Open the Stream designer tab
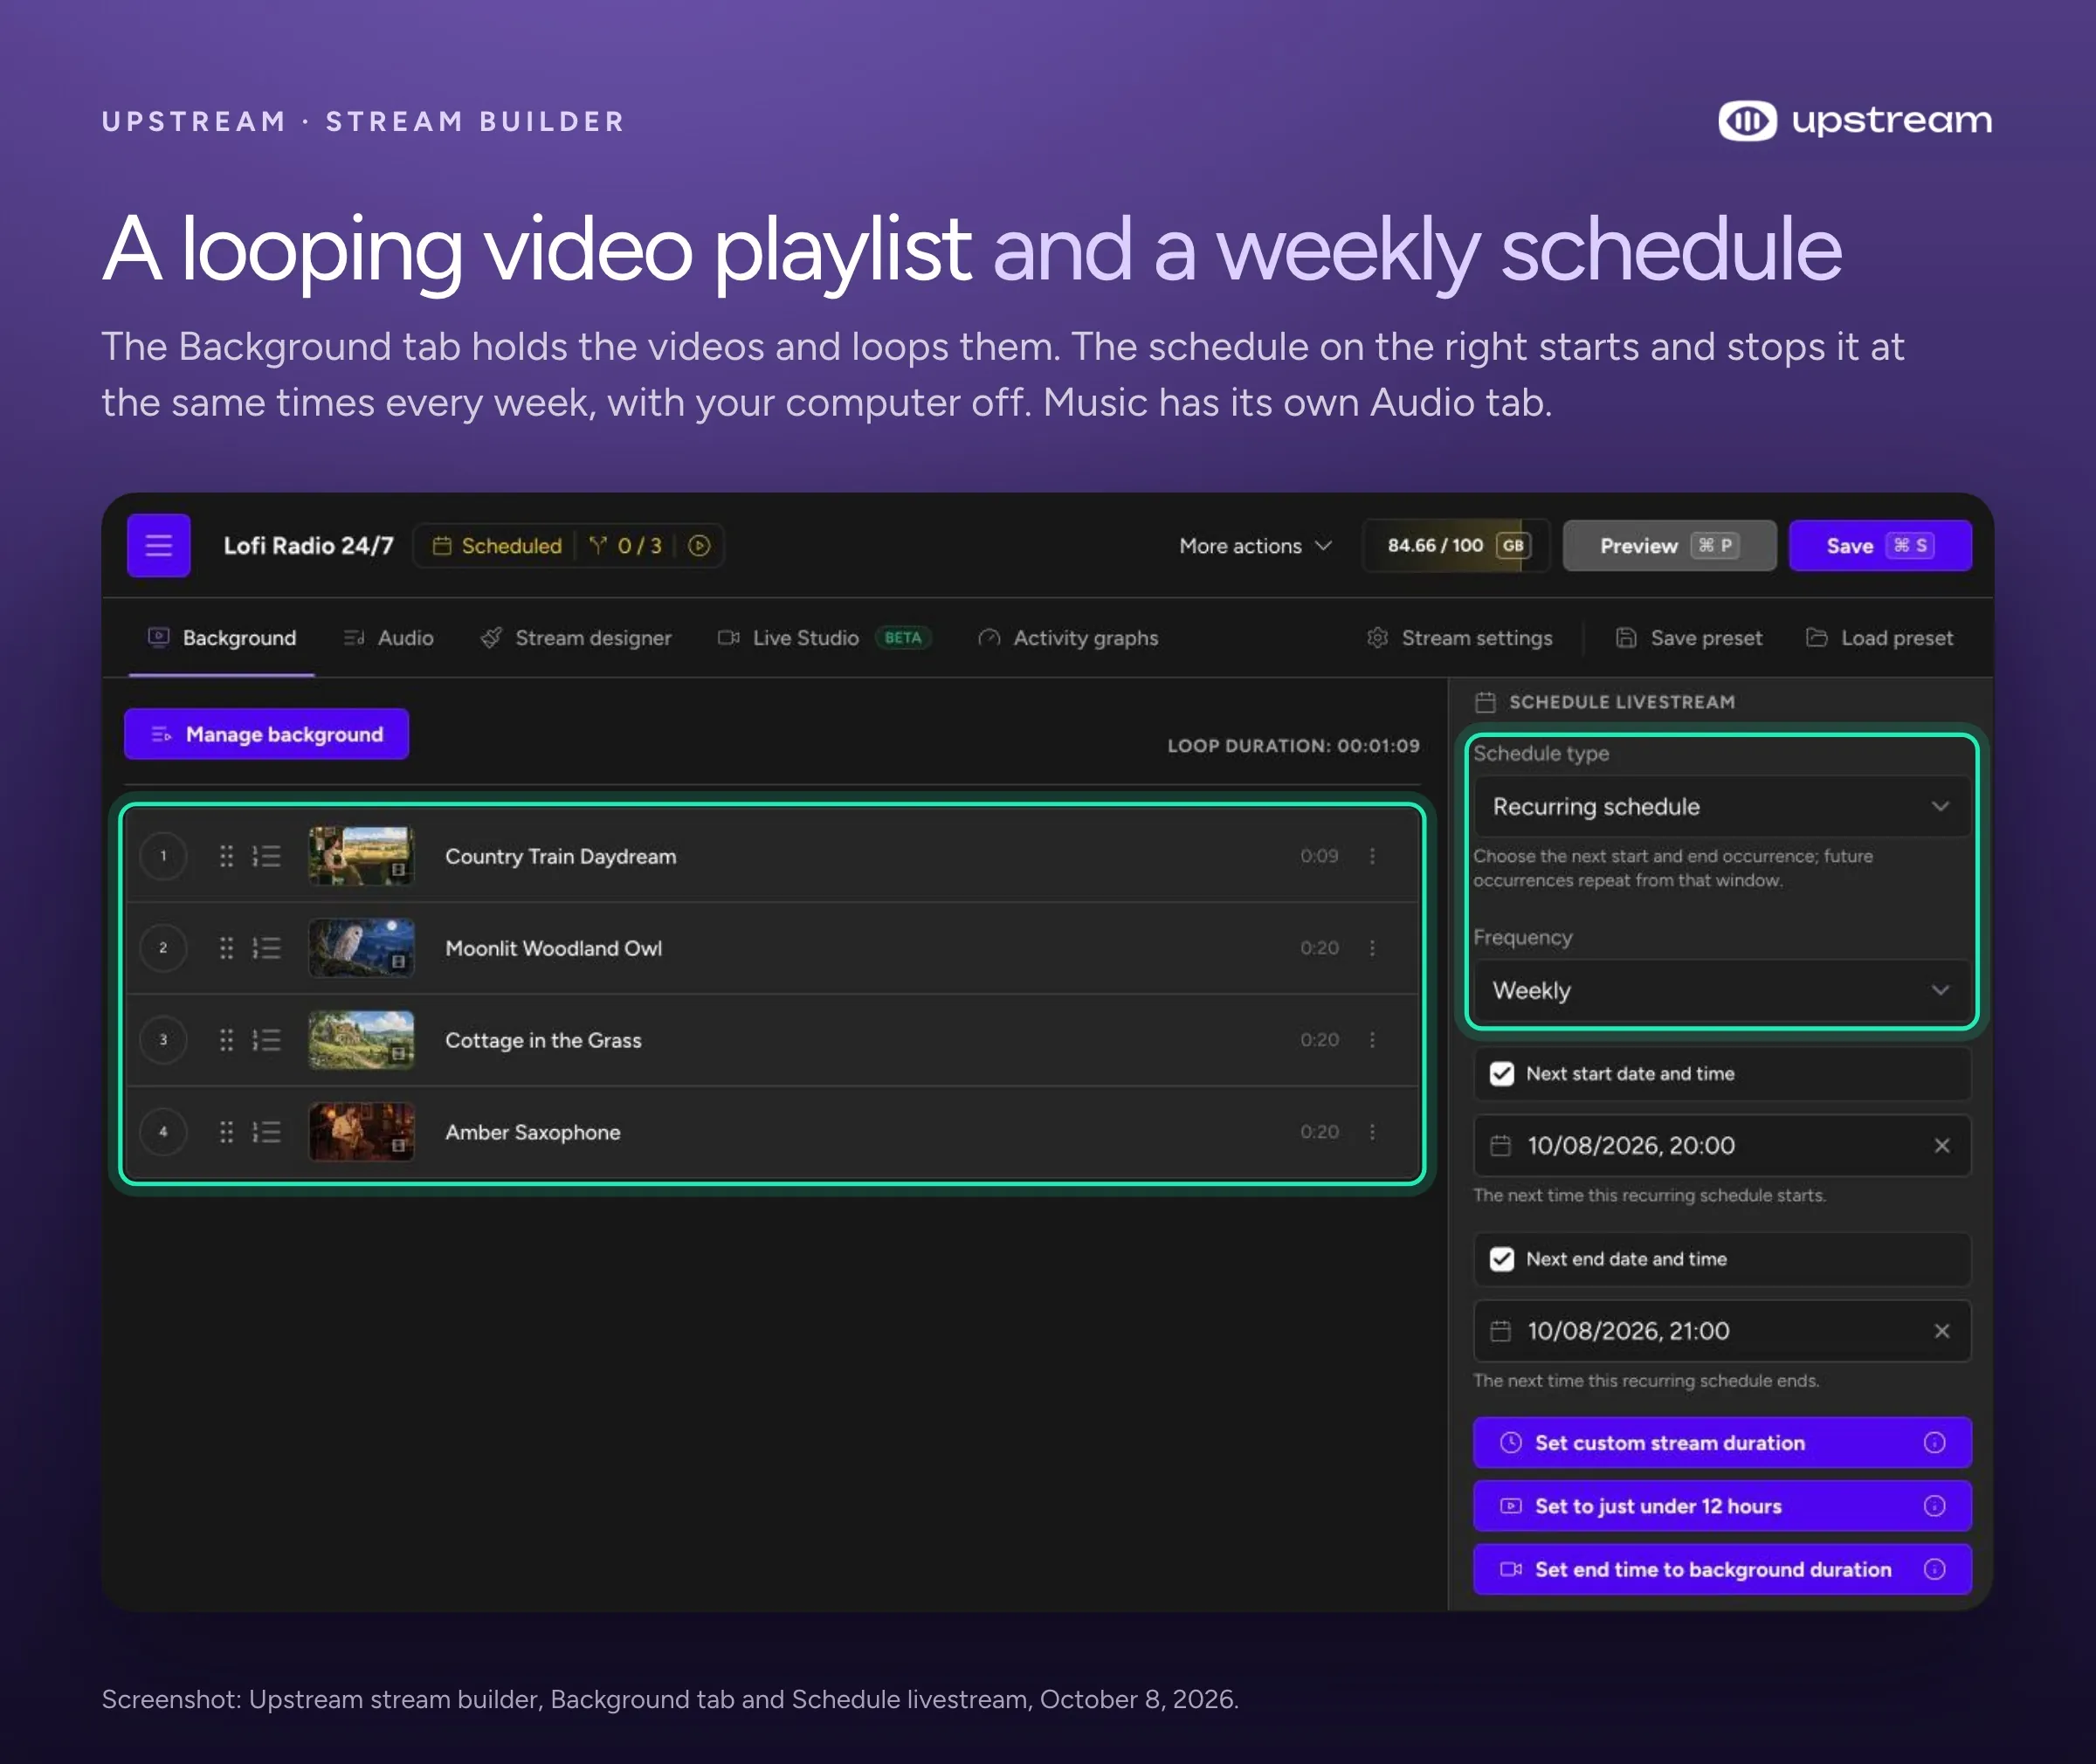 576,638
